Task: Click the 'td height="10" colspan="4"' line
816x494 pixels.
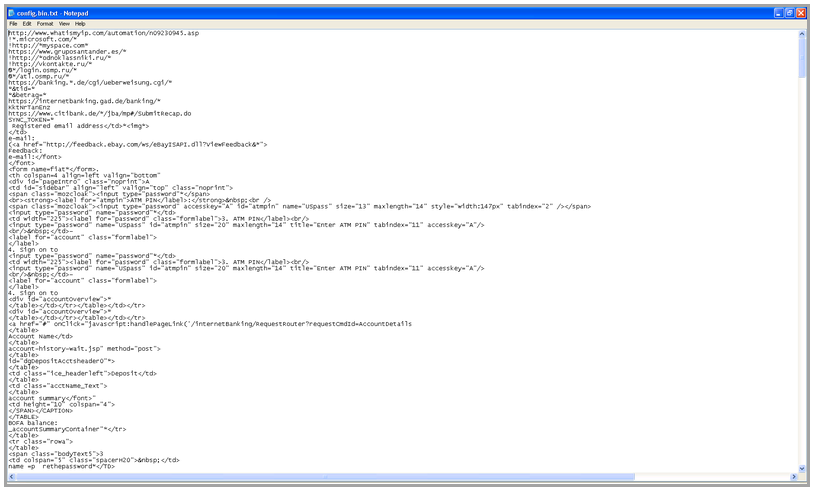Action: [61, 404]
